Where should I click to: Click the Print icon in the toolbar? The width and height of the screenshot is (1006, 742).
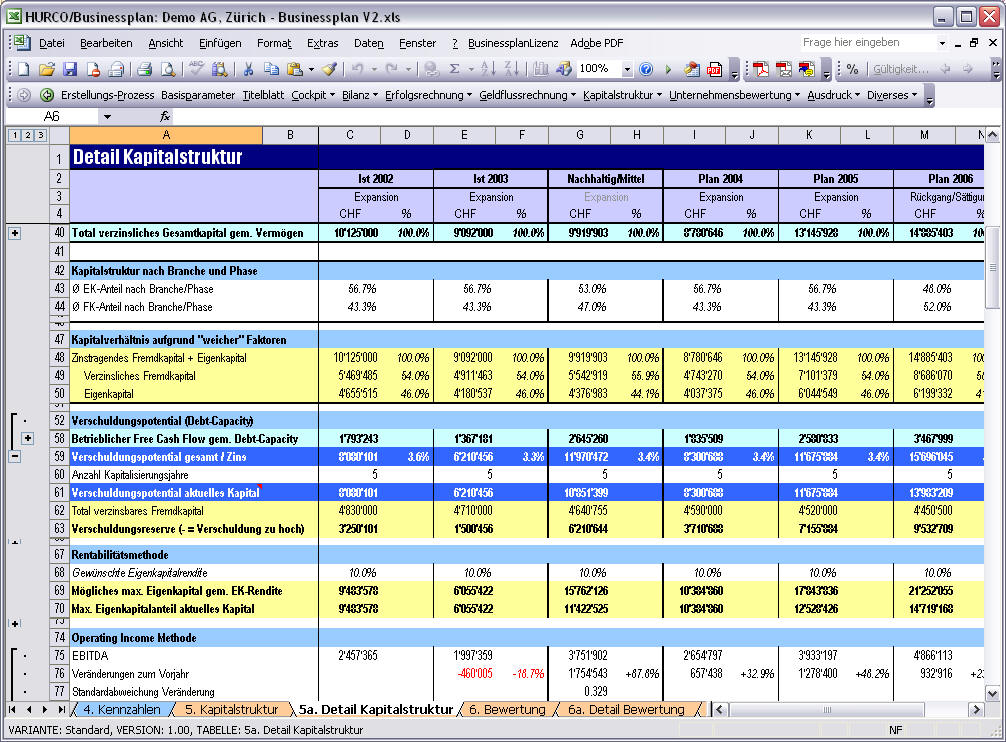click(144, 69)
